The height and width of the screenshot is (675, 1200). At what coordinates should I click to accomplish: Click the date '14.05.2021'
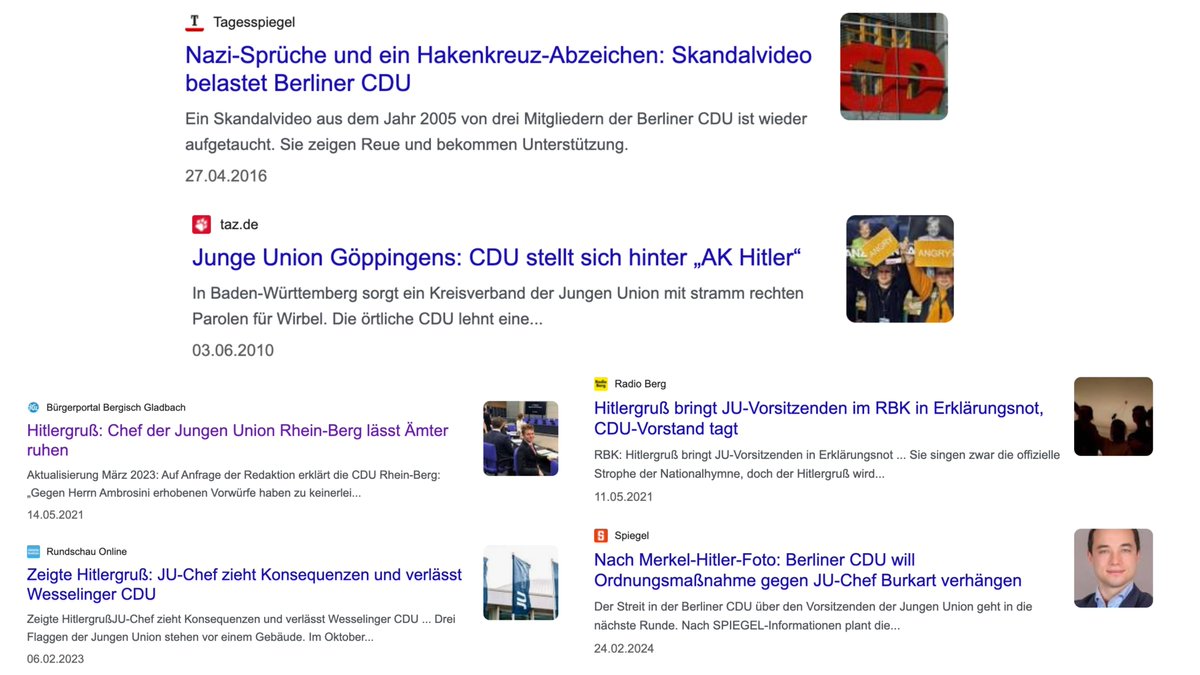pos(55,515)
